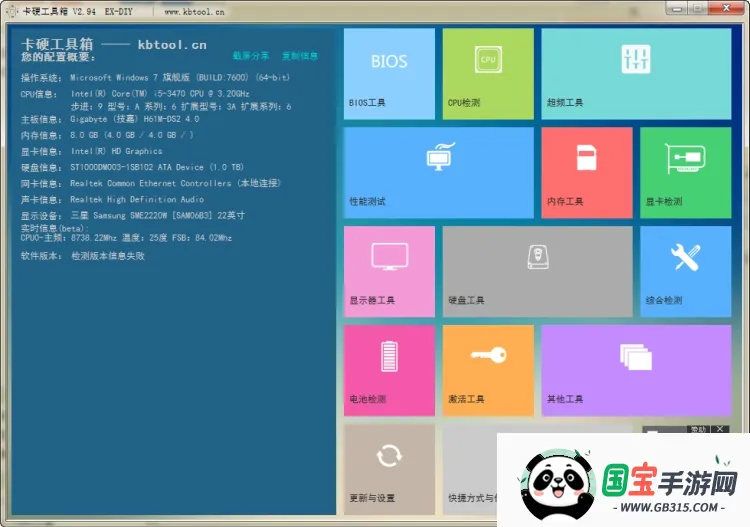Open the 显卡检测 graphics card tile
The image size is (750, 527).
point(685,173)
